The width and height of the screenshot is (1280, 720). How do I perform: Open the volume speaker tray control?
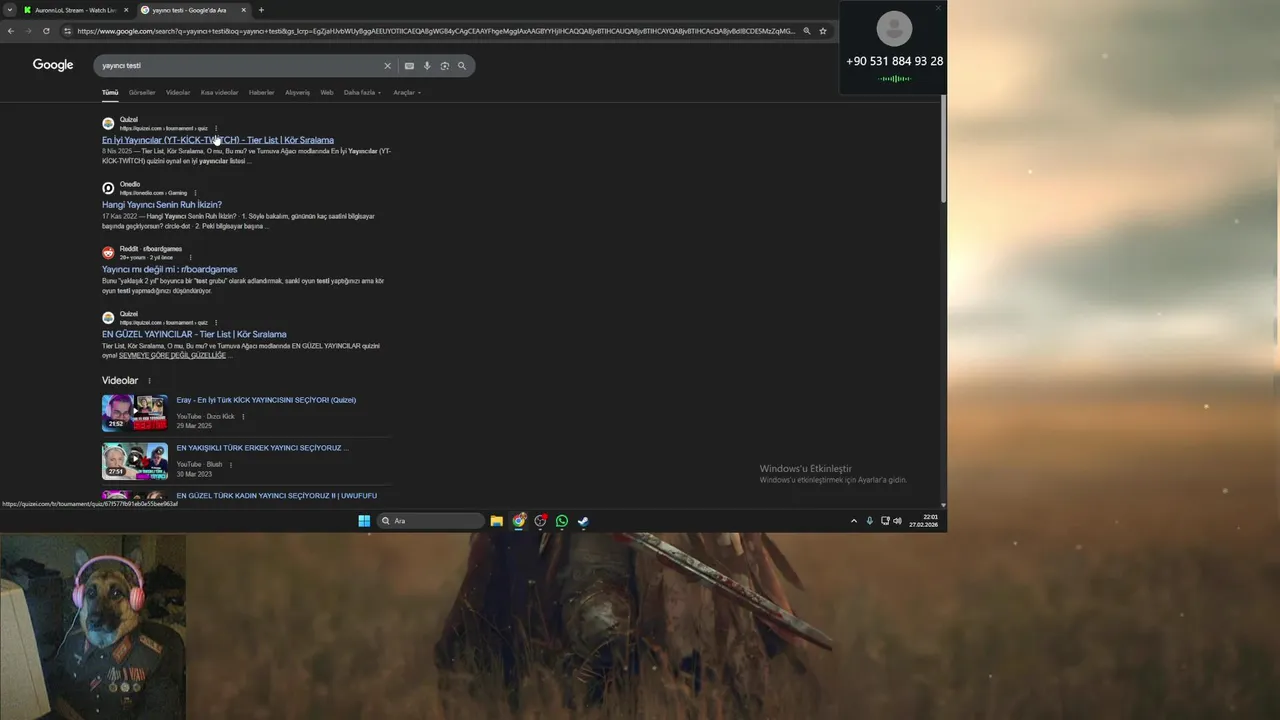(x=897, y=521)
